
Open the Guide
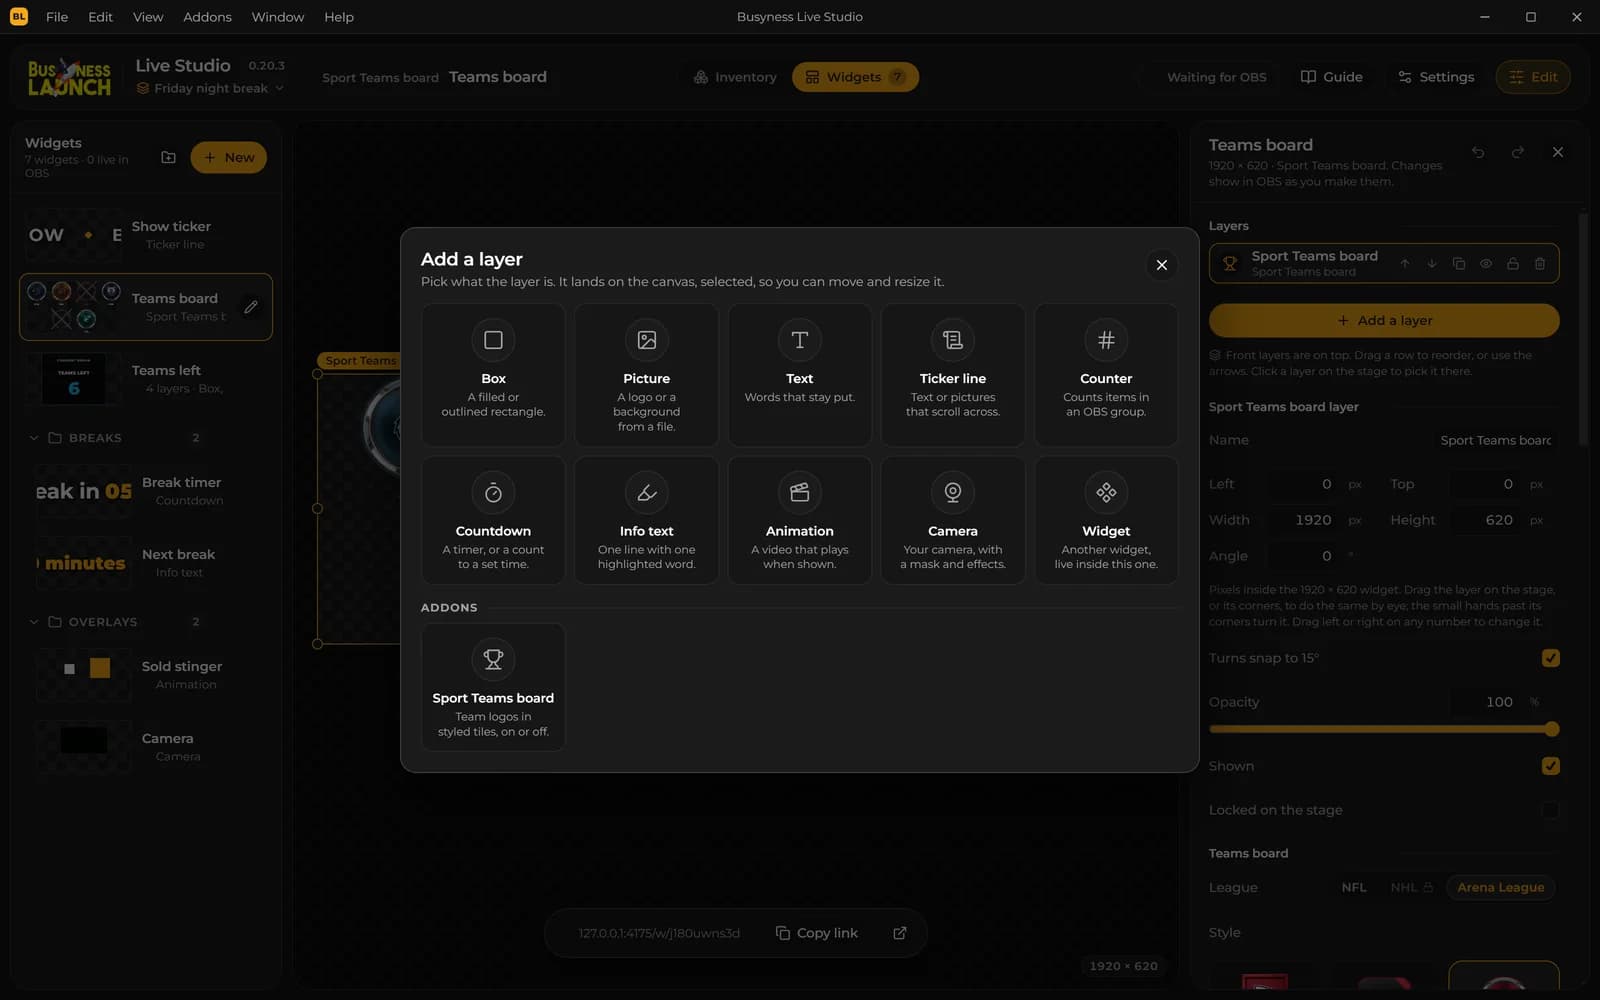(x=1331, y=77)
